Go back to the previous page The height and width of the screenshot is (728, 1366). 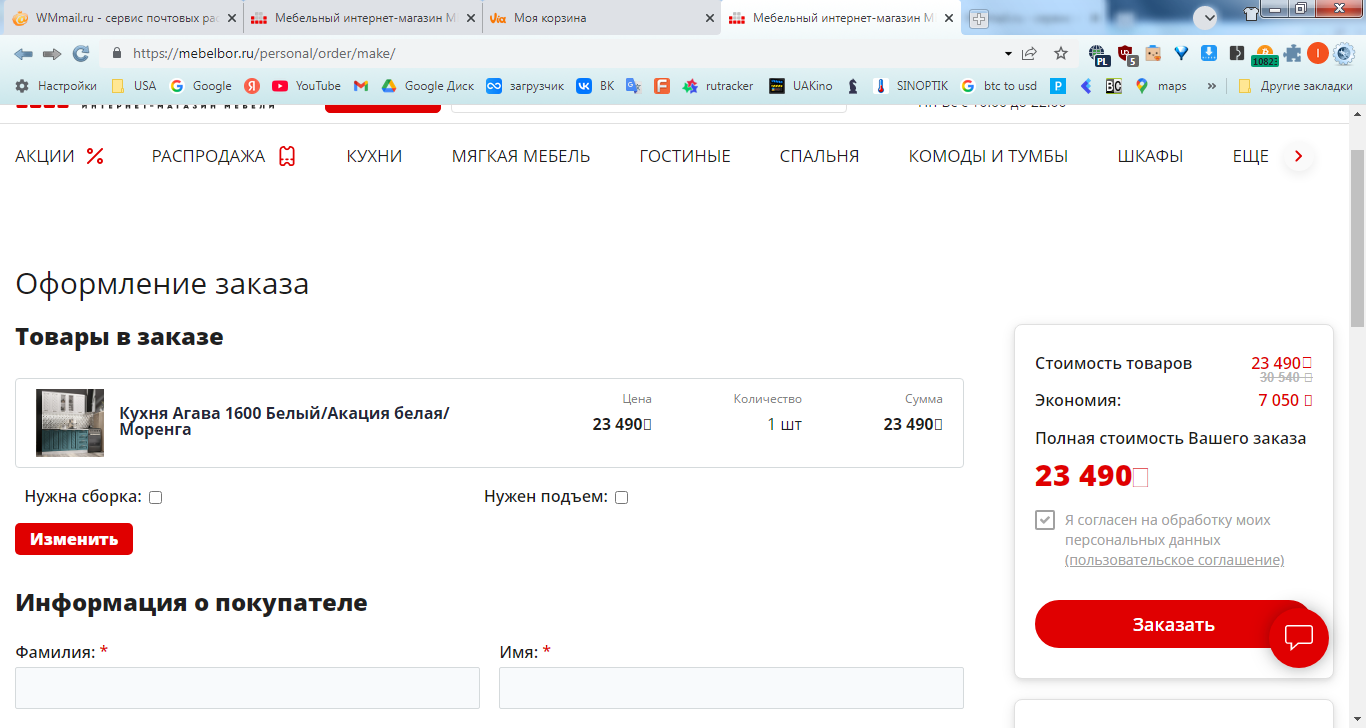[x=23, y=53]
